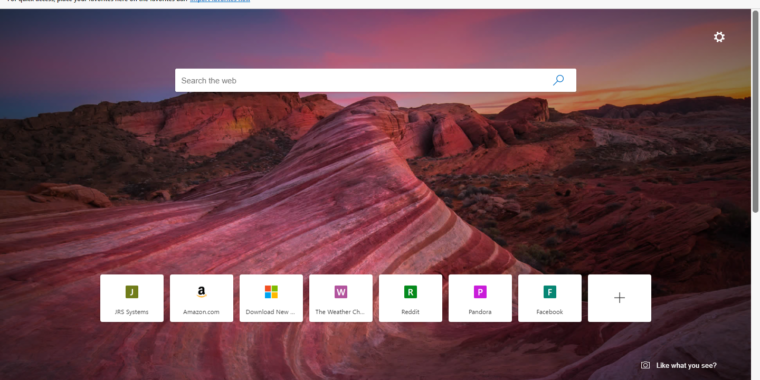
Task: Open the Weather Channel W icon
Action: click(341, 292)
